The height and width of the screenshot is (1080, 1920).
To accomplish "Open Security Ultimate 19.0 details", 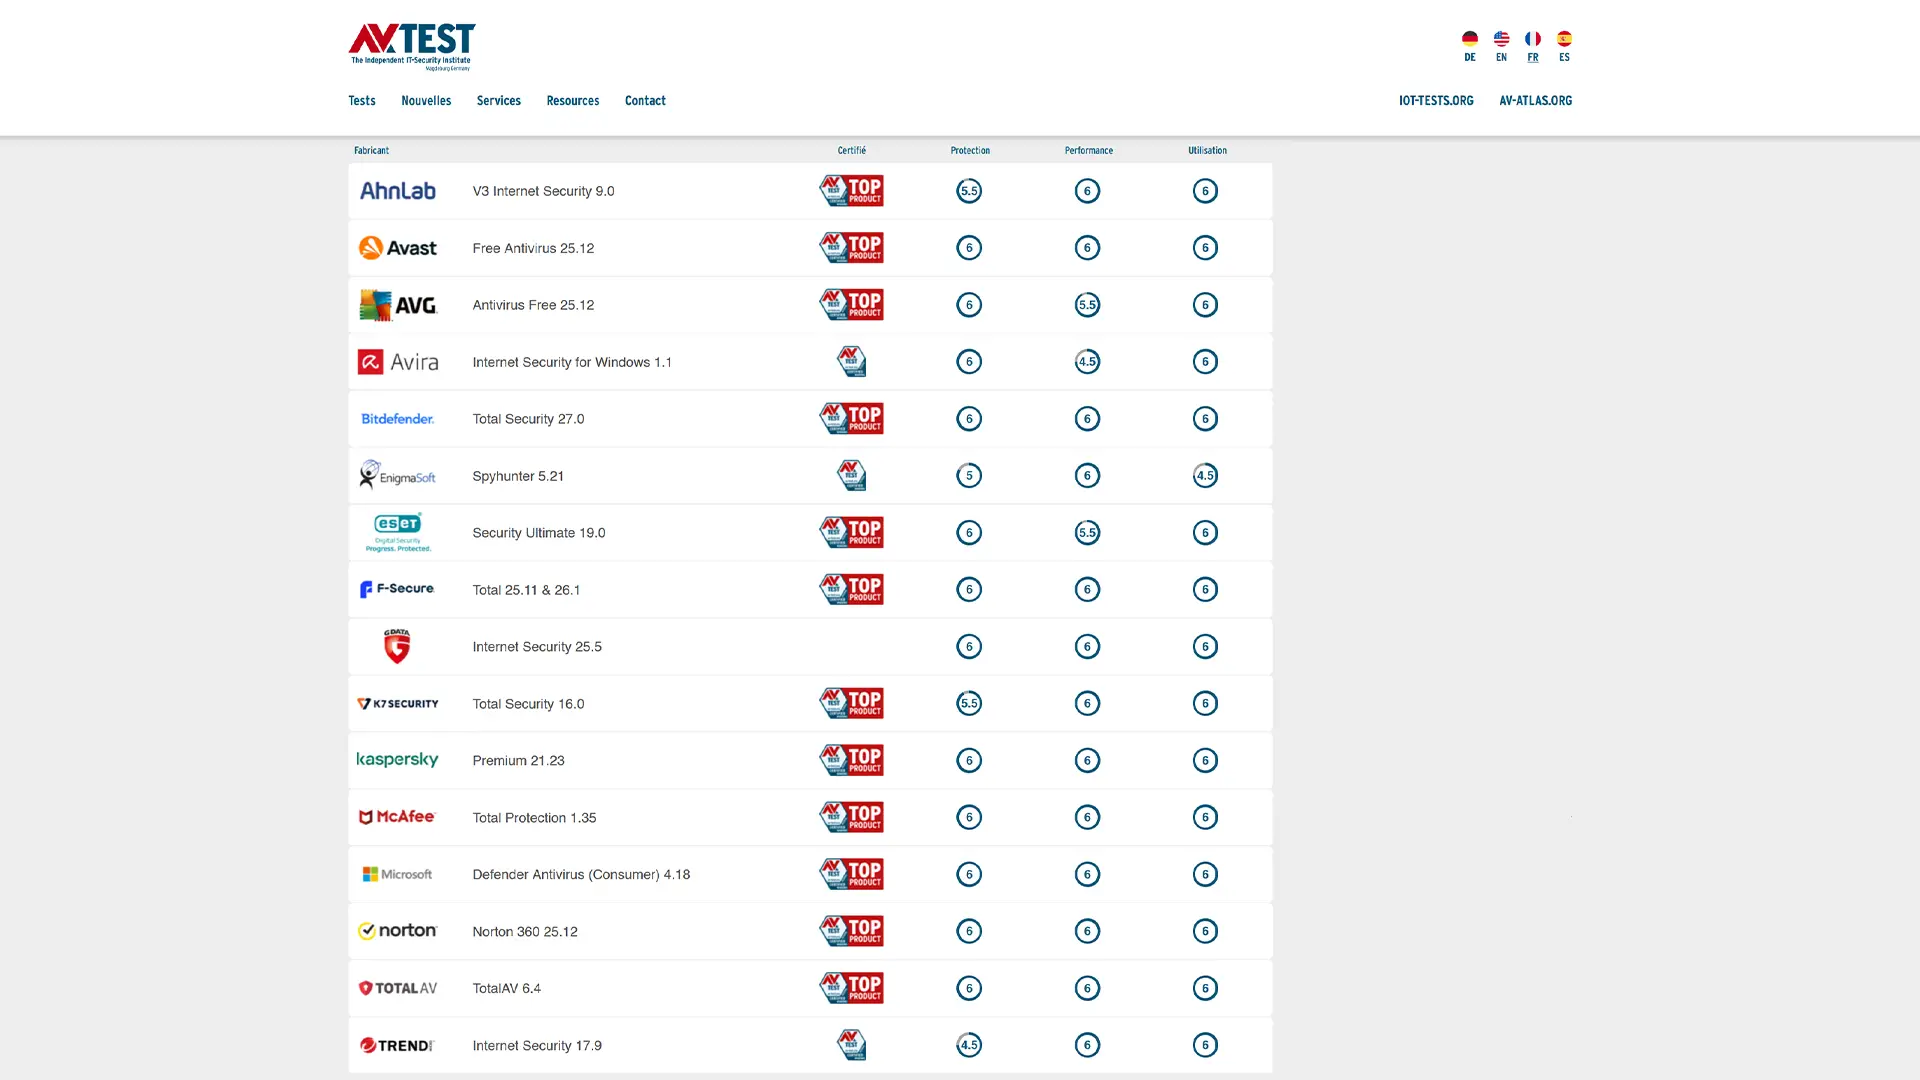I will pos(539,533).
